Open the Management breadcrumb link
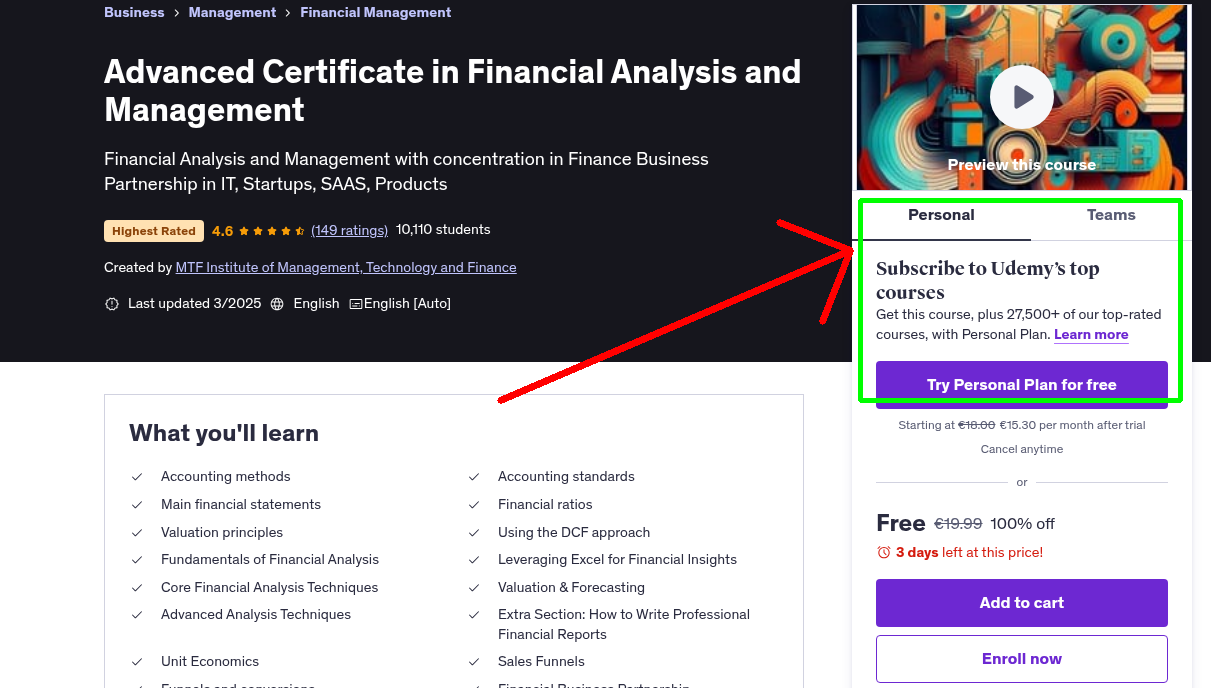The height and width of the screenshot is (688, 1211). (x=232, y=12)
